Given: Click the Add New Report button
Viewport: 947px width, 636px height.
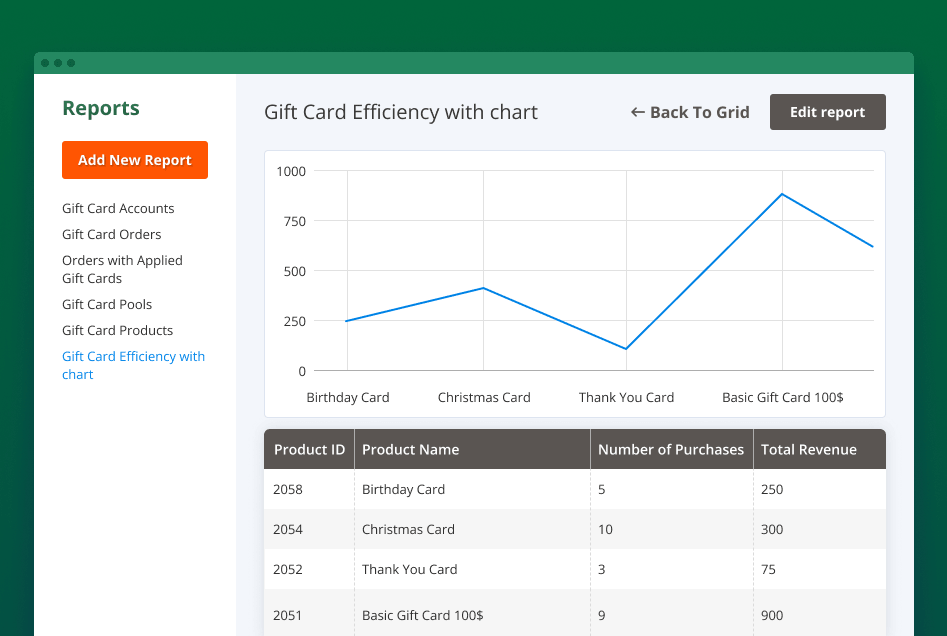Looking at the screenshot, I should [134, 160].
